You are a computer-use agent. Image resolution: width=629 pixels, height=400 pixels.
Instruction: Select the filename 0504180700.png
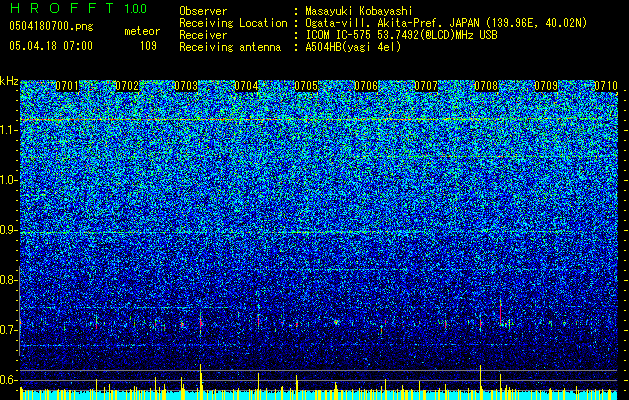point(51,27)
